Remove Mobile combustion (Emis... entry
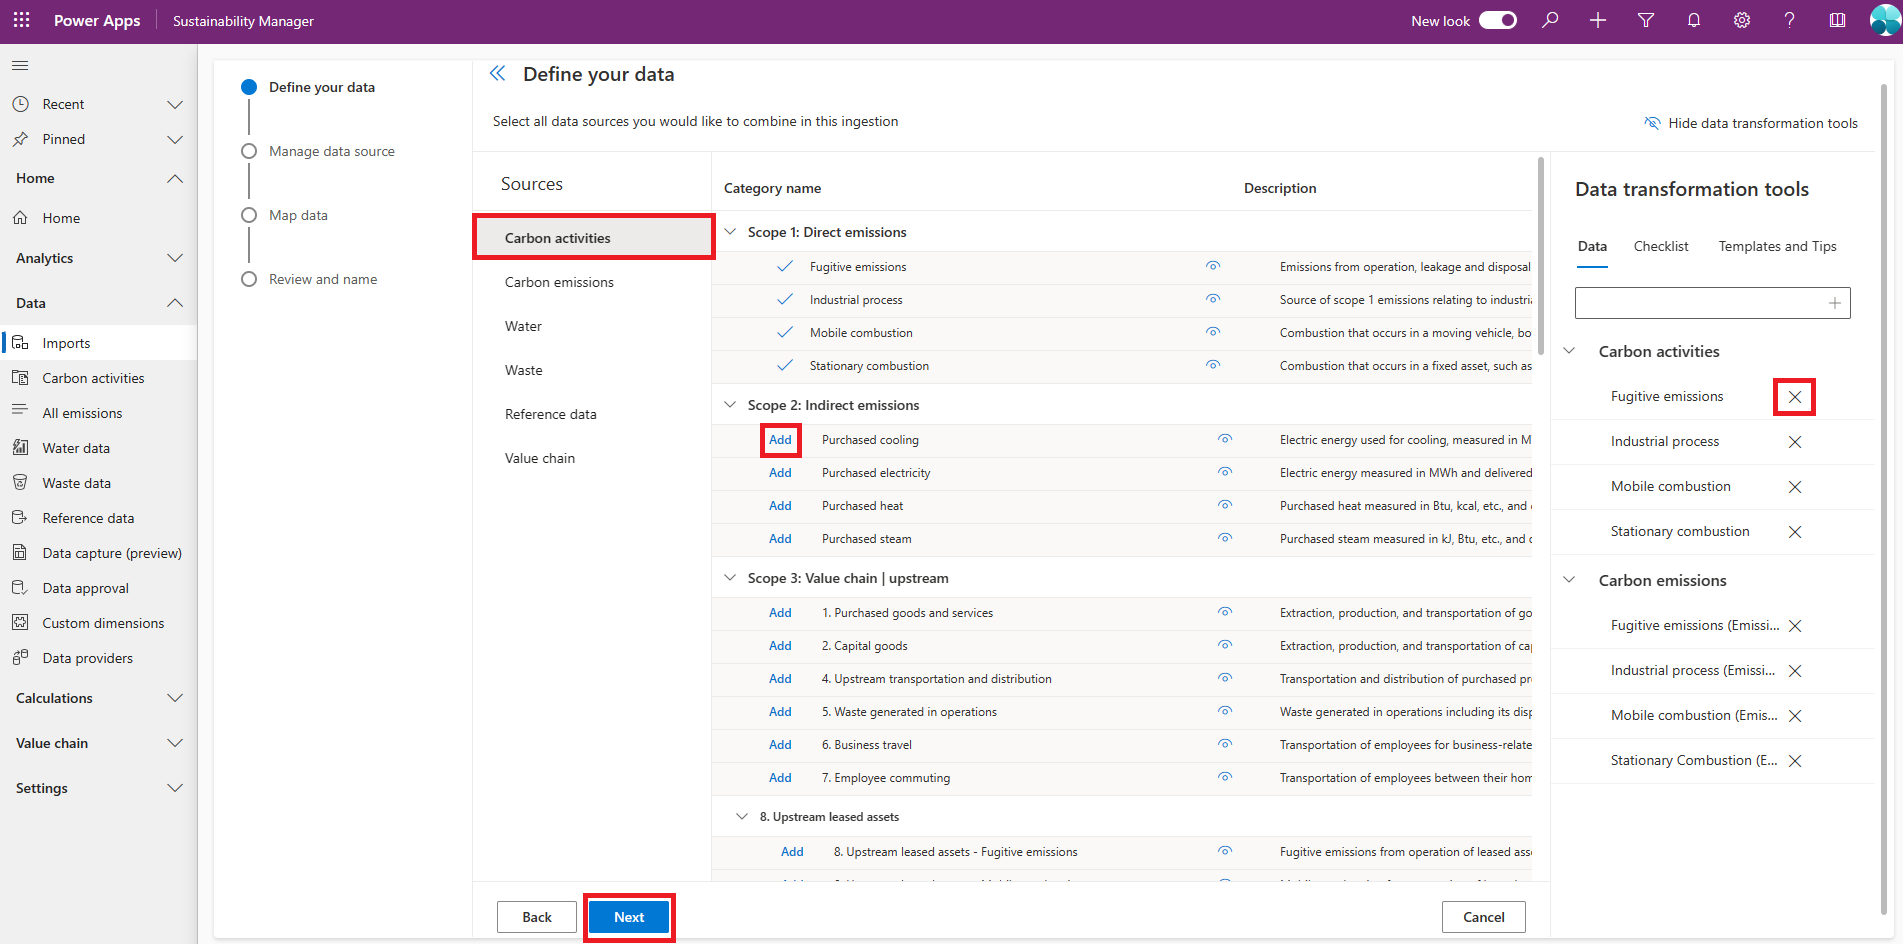Viewport: 1903px width, 944px height. (x=1795, y=716)
